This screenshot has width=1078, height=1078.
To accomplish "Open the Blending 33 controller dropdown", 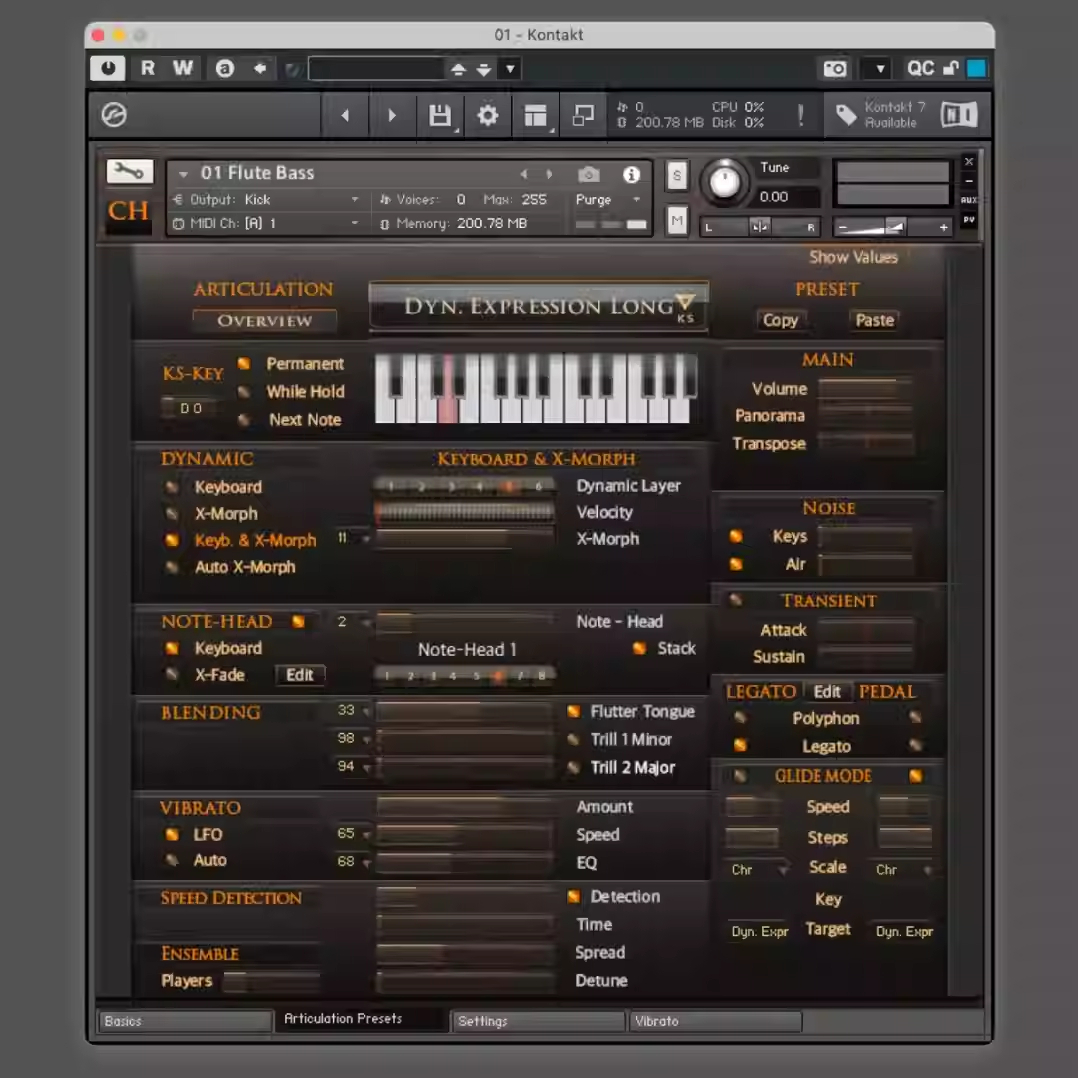I will tap(353, 710).
